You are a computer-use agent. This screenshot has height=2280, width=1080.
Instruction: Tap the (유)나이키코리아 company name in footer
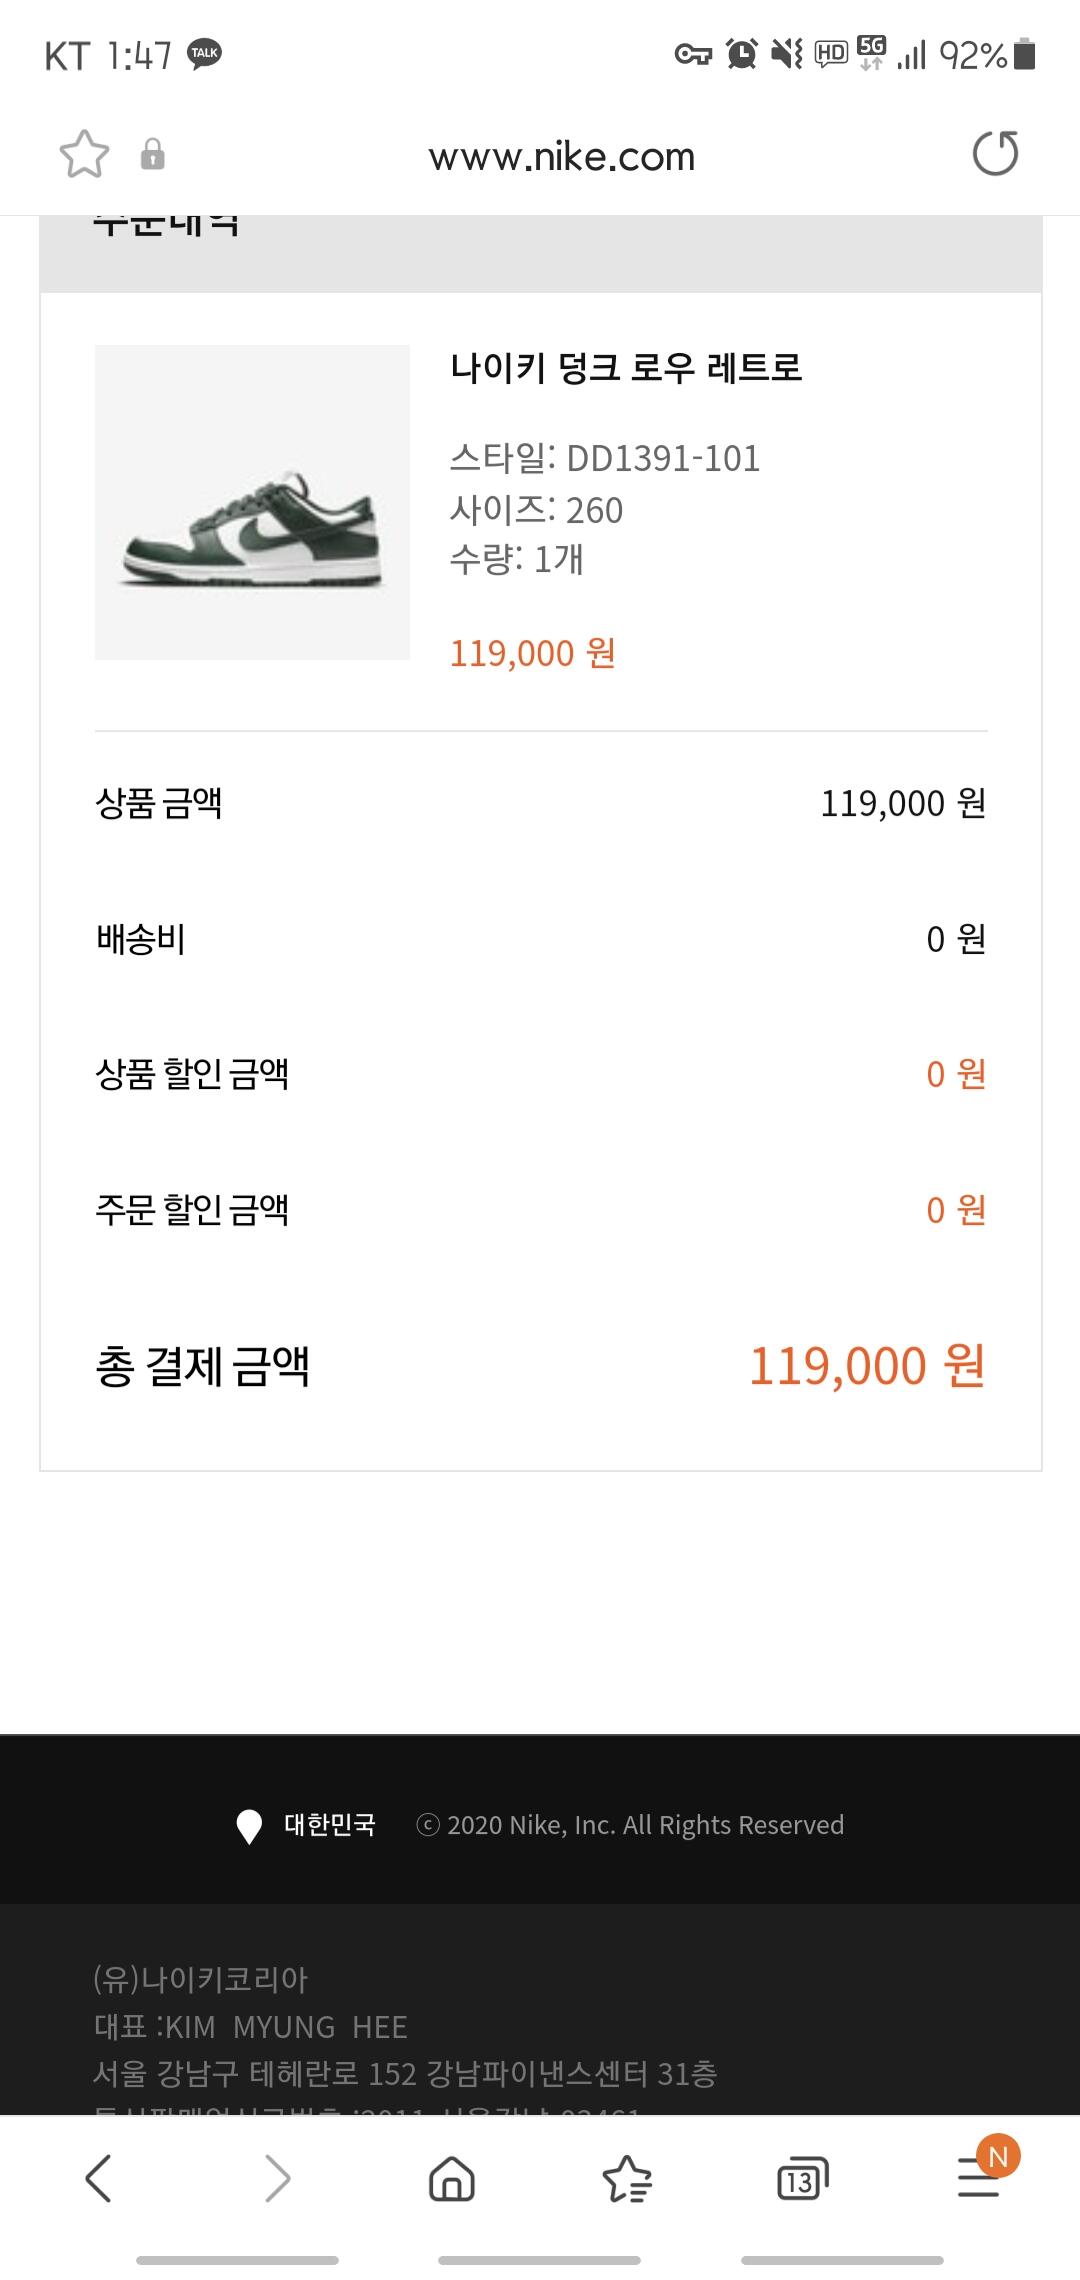click(x=200, y=1979)
